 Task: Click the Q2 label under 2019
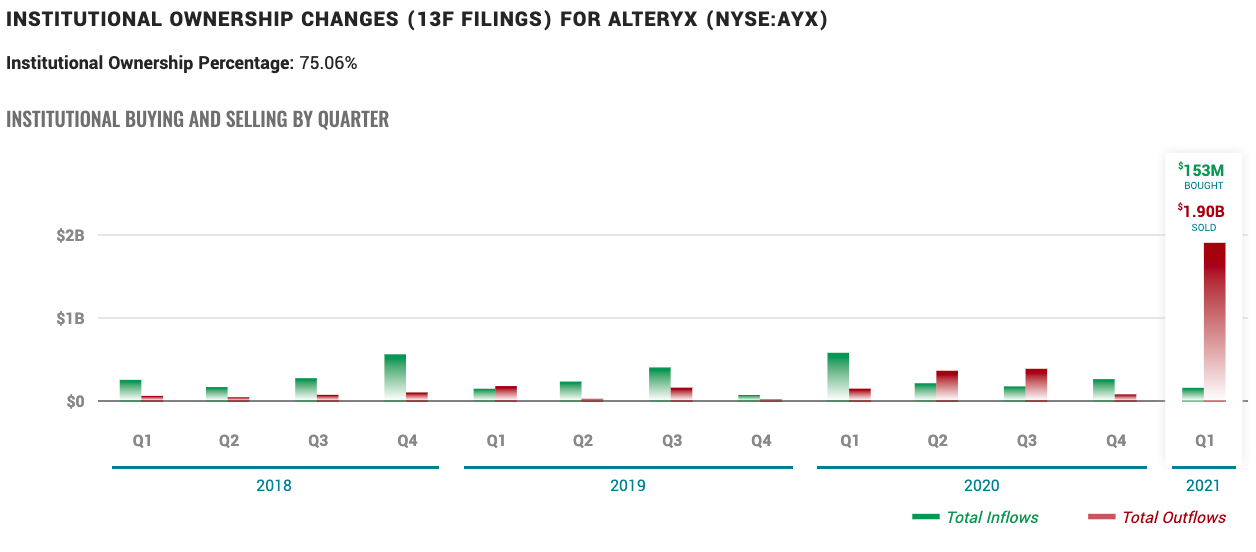[x=583, y=441]
